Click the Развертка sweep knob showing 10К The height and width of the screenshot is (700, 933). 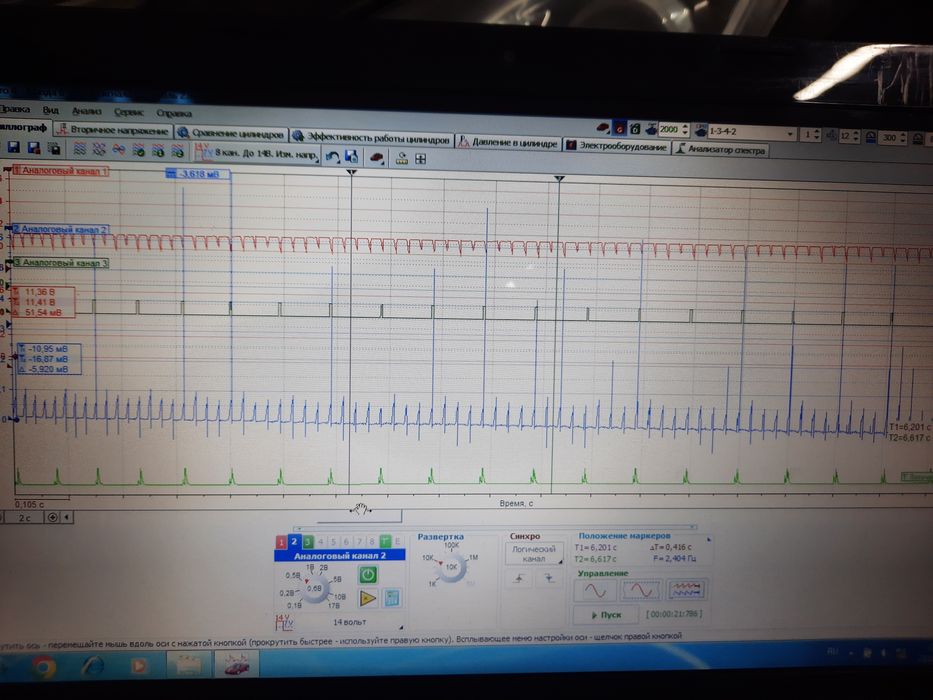(452, 567)
